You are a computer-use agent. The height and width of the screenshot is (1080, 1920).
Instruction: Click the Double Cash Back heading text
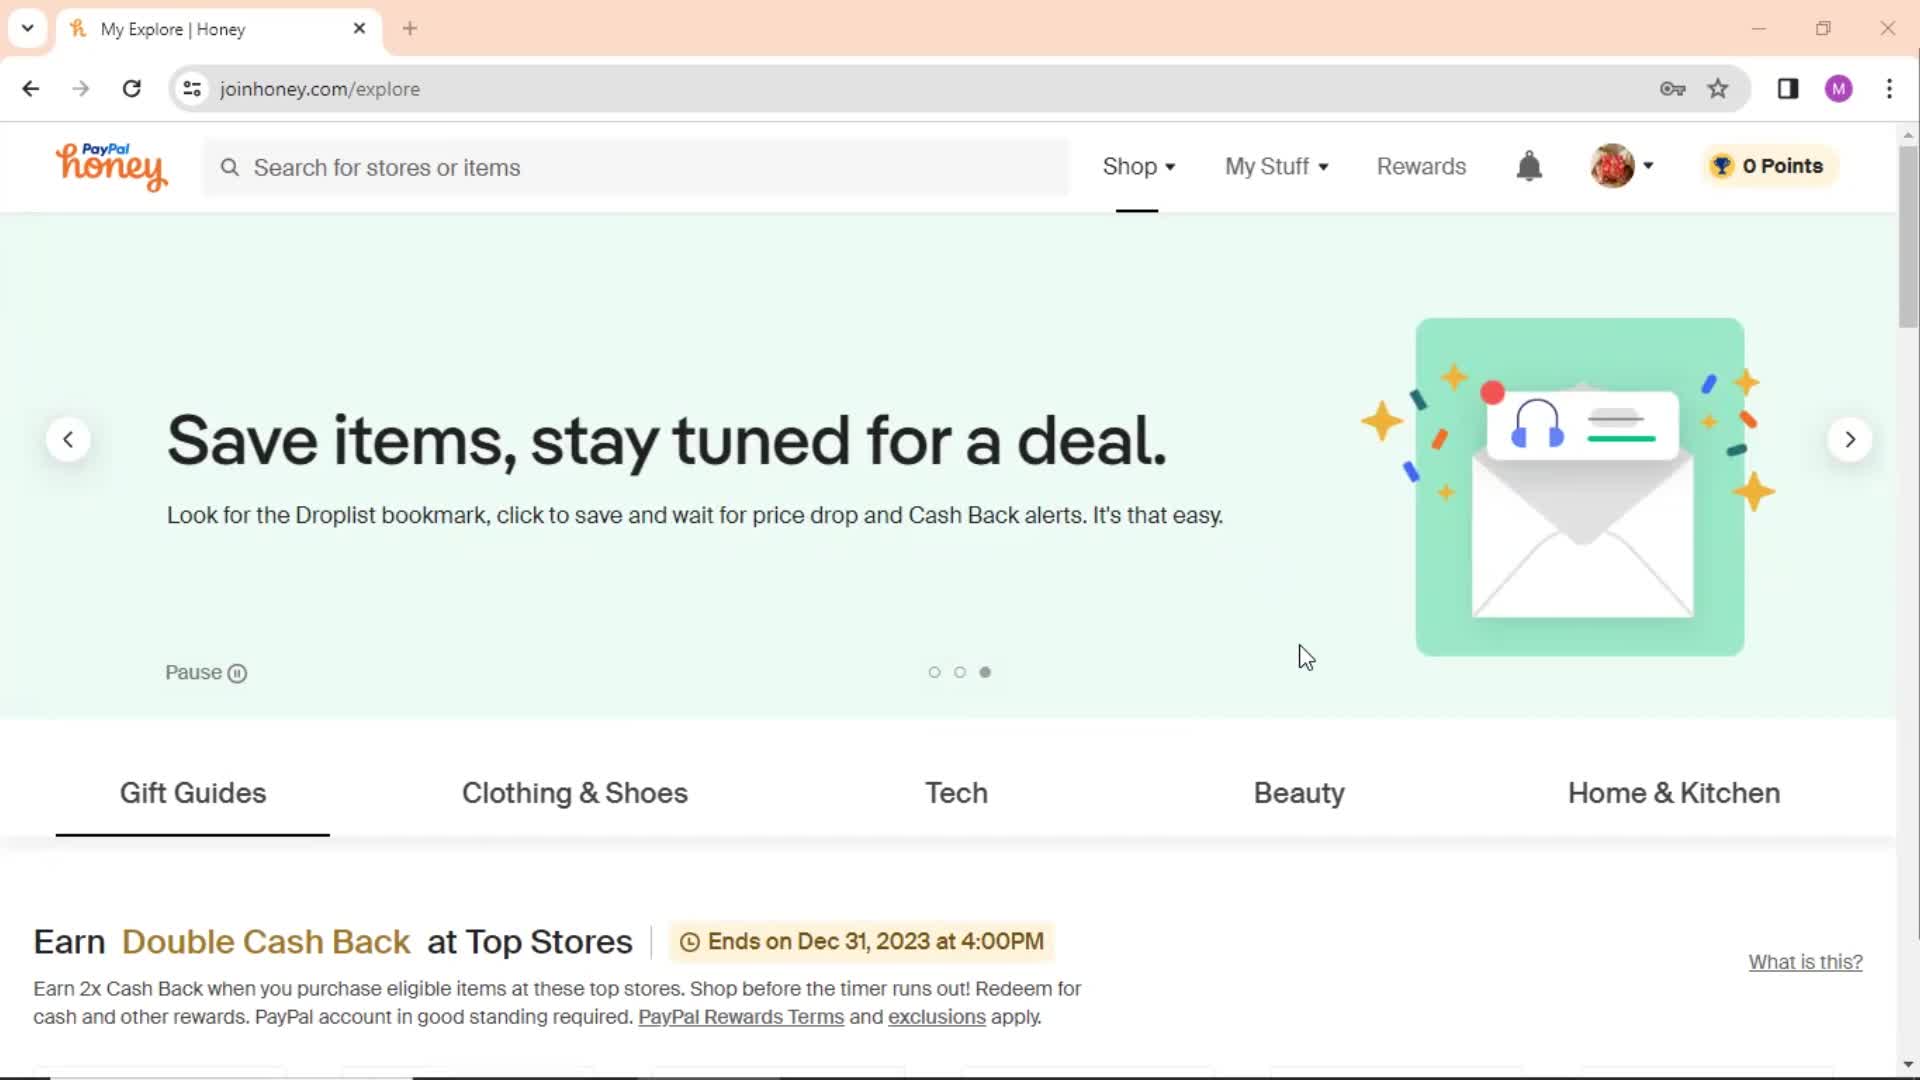point(266,942)
